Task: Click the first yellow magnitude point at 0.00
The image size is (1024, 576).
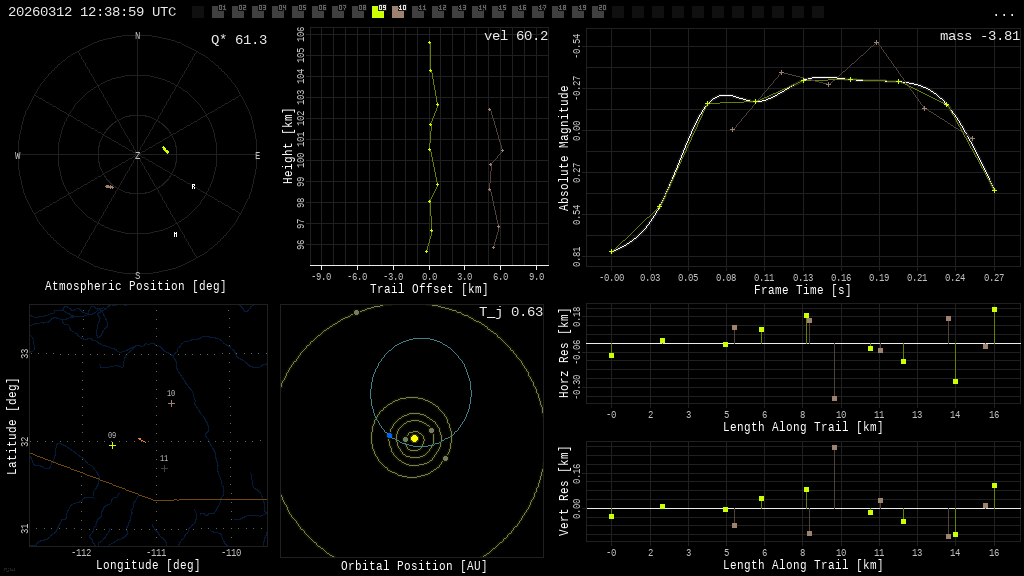Action: tap(611, 251)
